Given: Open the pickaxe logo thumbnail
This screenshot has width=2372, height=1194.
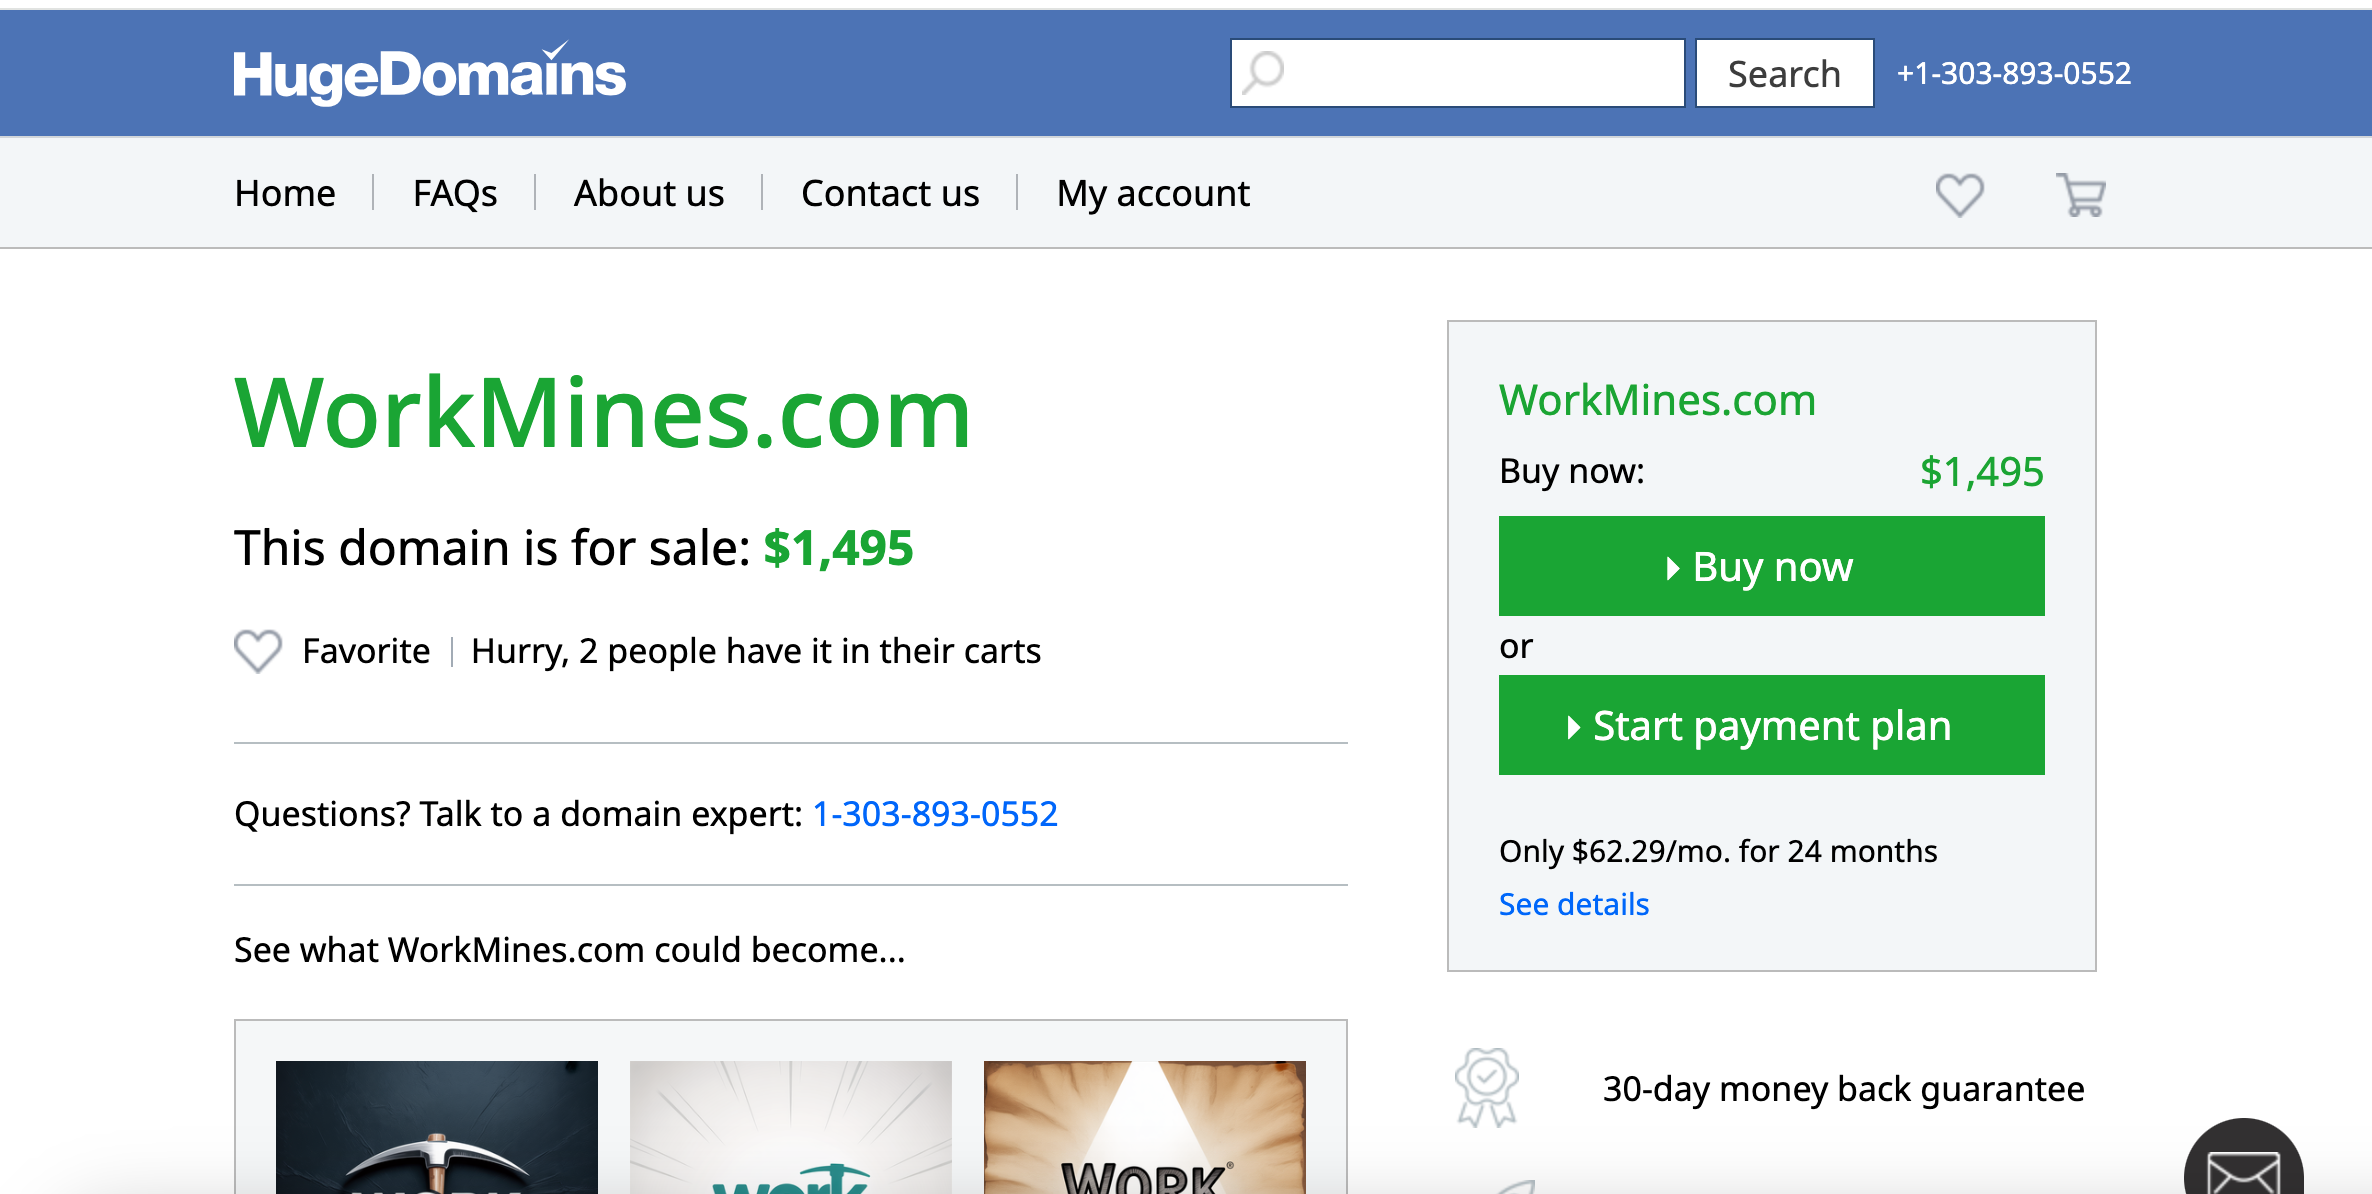Looking at the screenshot, I should [x=437, y=1128].
